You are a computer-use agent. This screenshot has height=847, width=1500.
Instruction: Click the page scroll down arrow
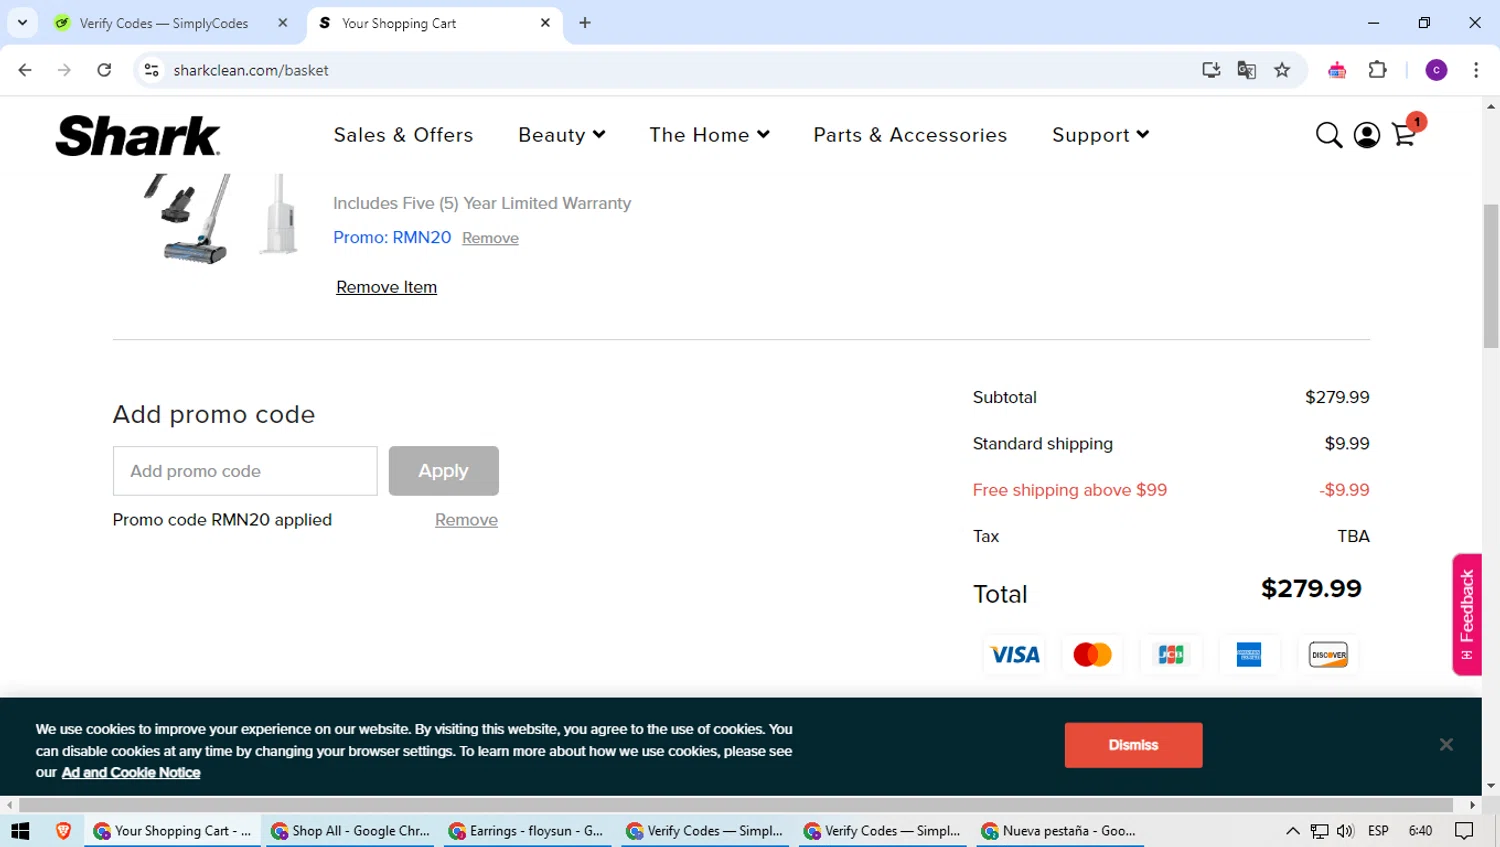click(x=1491, y=786)
